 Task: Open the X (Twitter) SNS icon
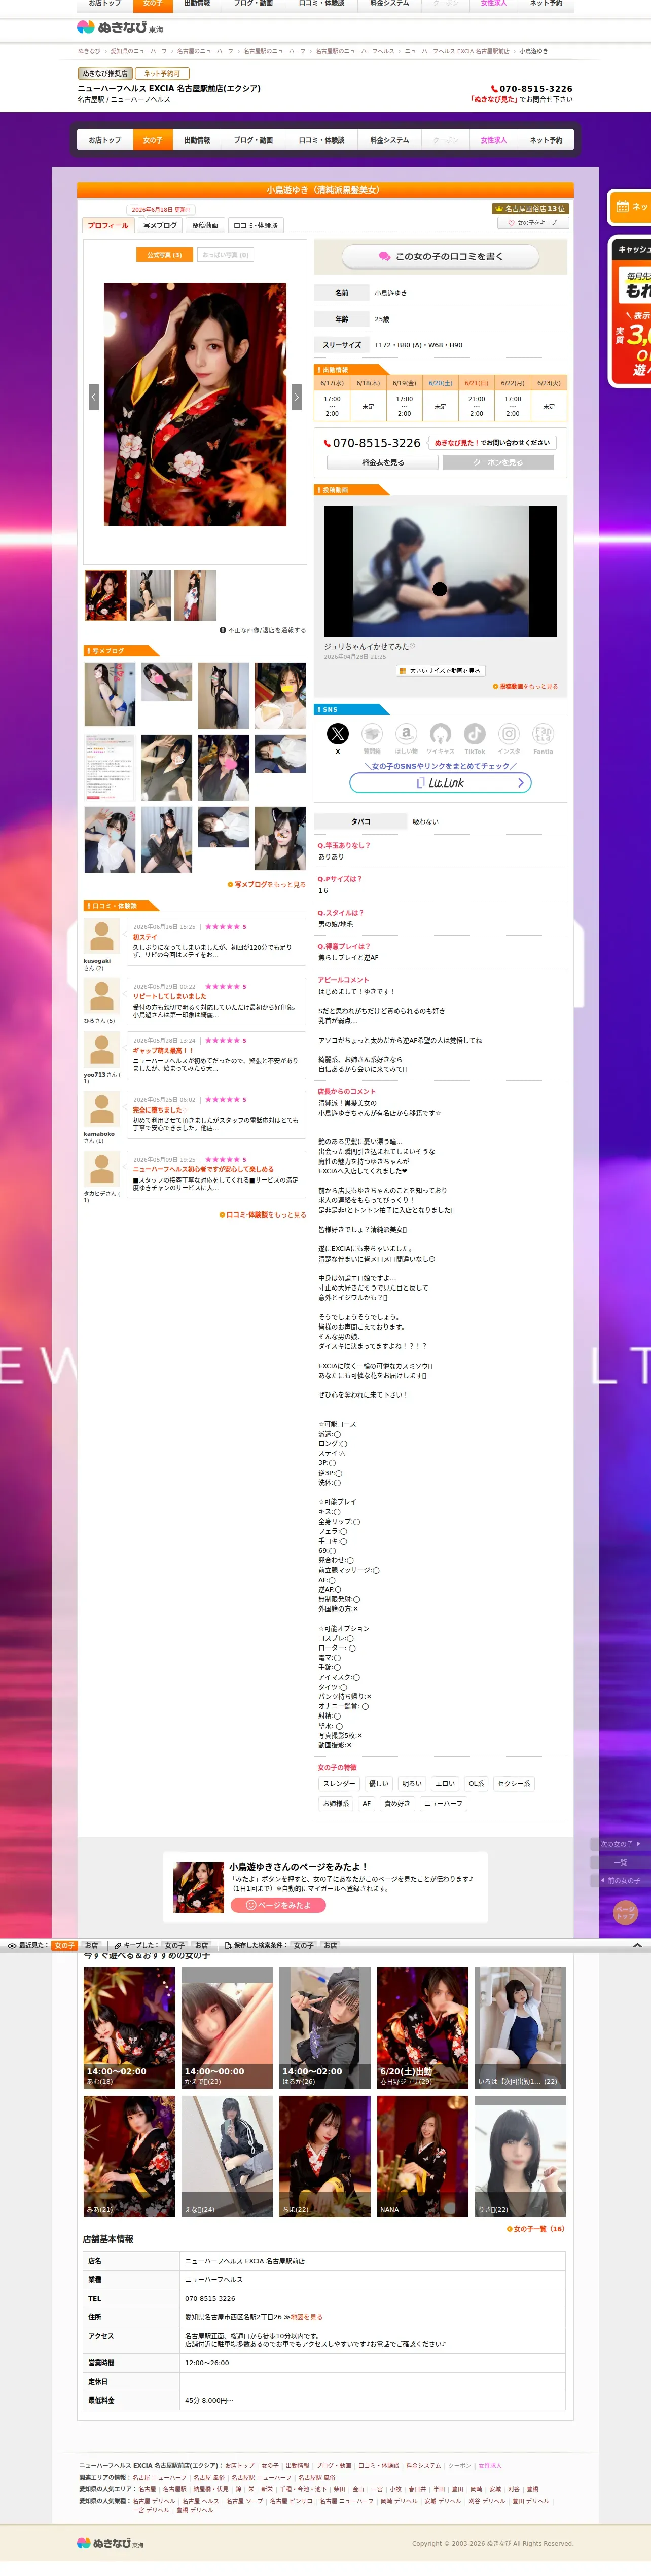click(338, 733)
